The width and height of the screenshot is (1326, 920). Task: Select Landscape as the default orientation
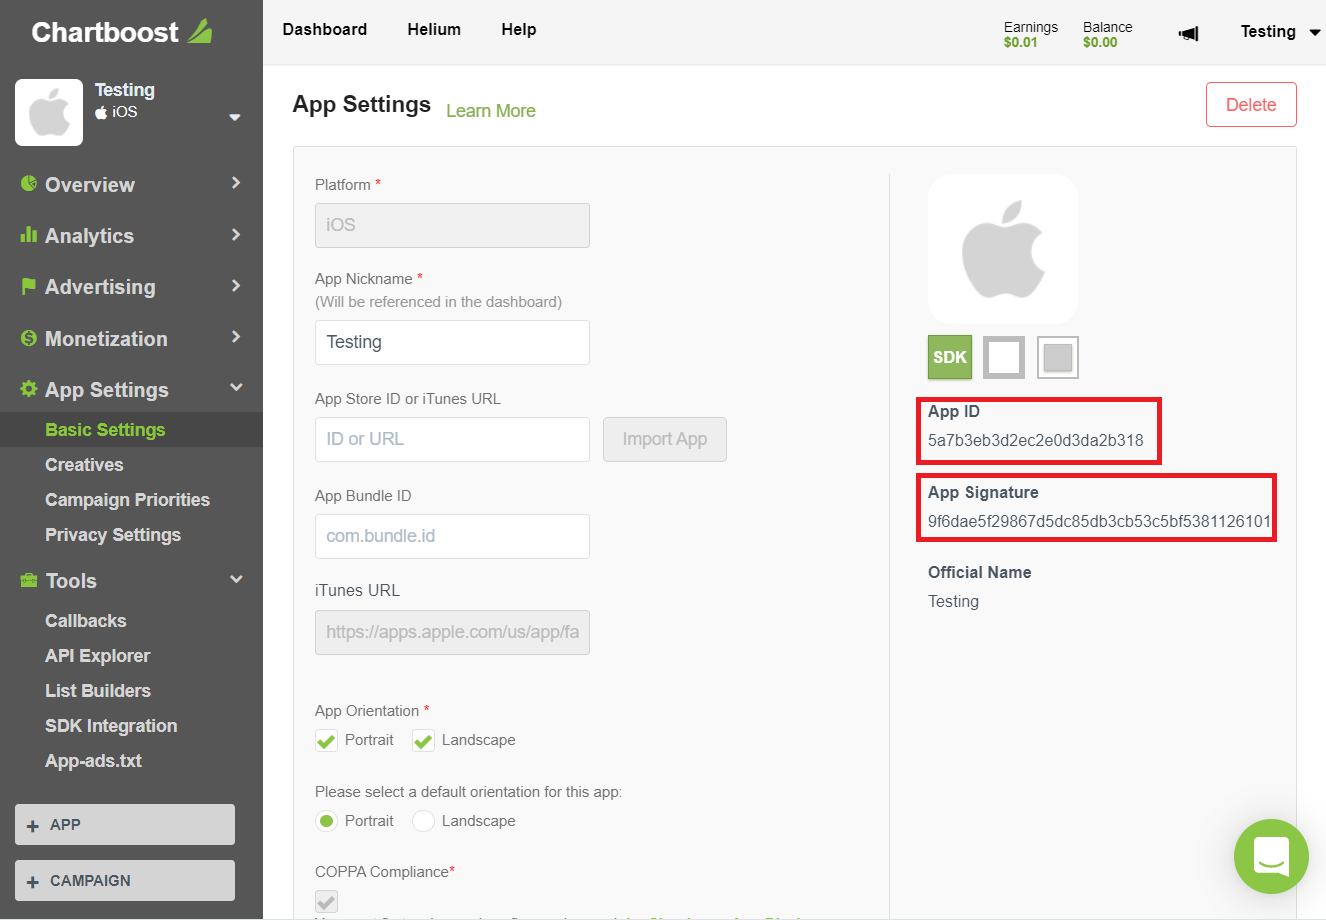point(424,821)
